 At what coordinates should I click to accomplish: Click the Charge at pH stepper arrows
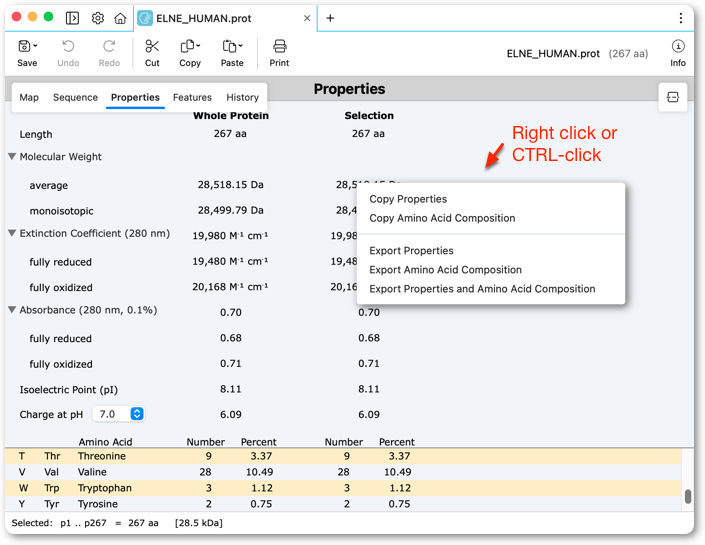(137, 414)
